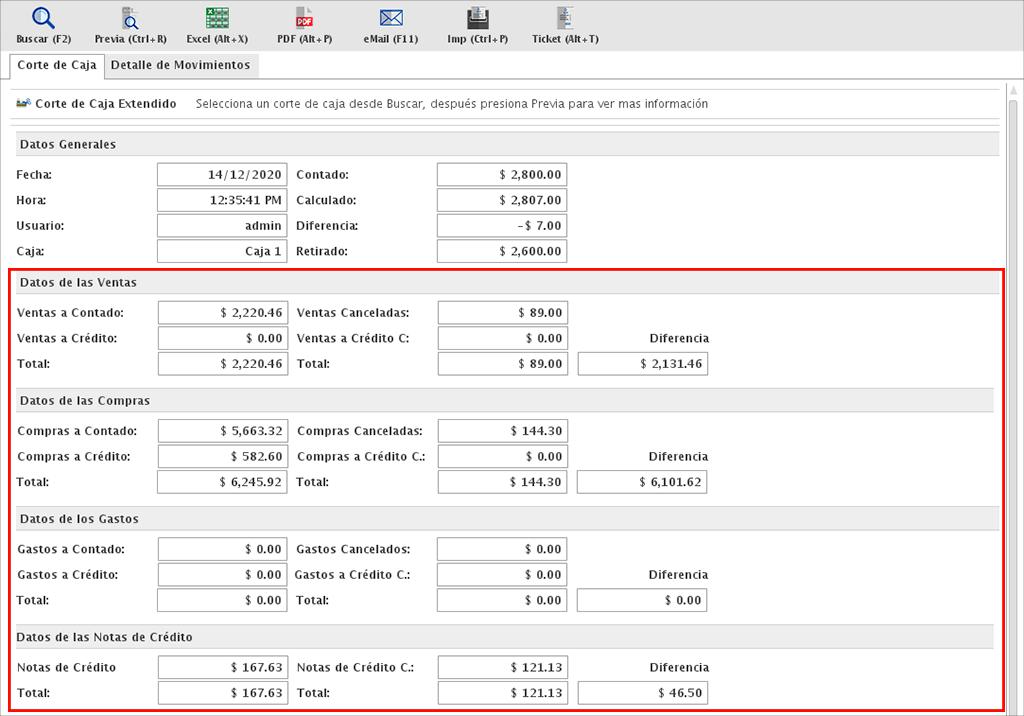Click the Fecha date field
This screenshot has width=1024, height=716.
click(222, 175)
